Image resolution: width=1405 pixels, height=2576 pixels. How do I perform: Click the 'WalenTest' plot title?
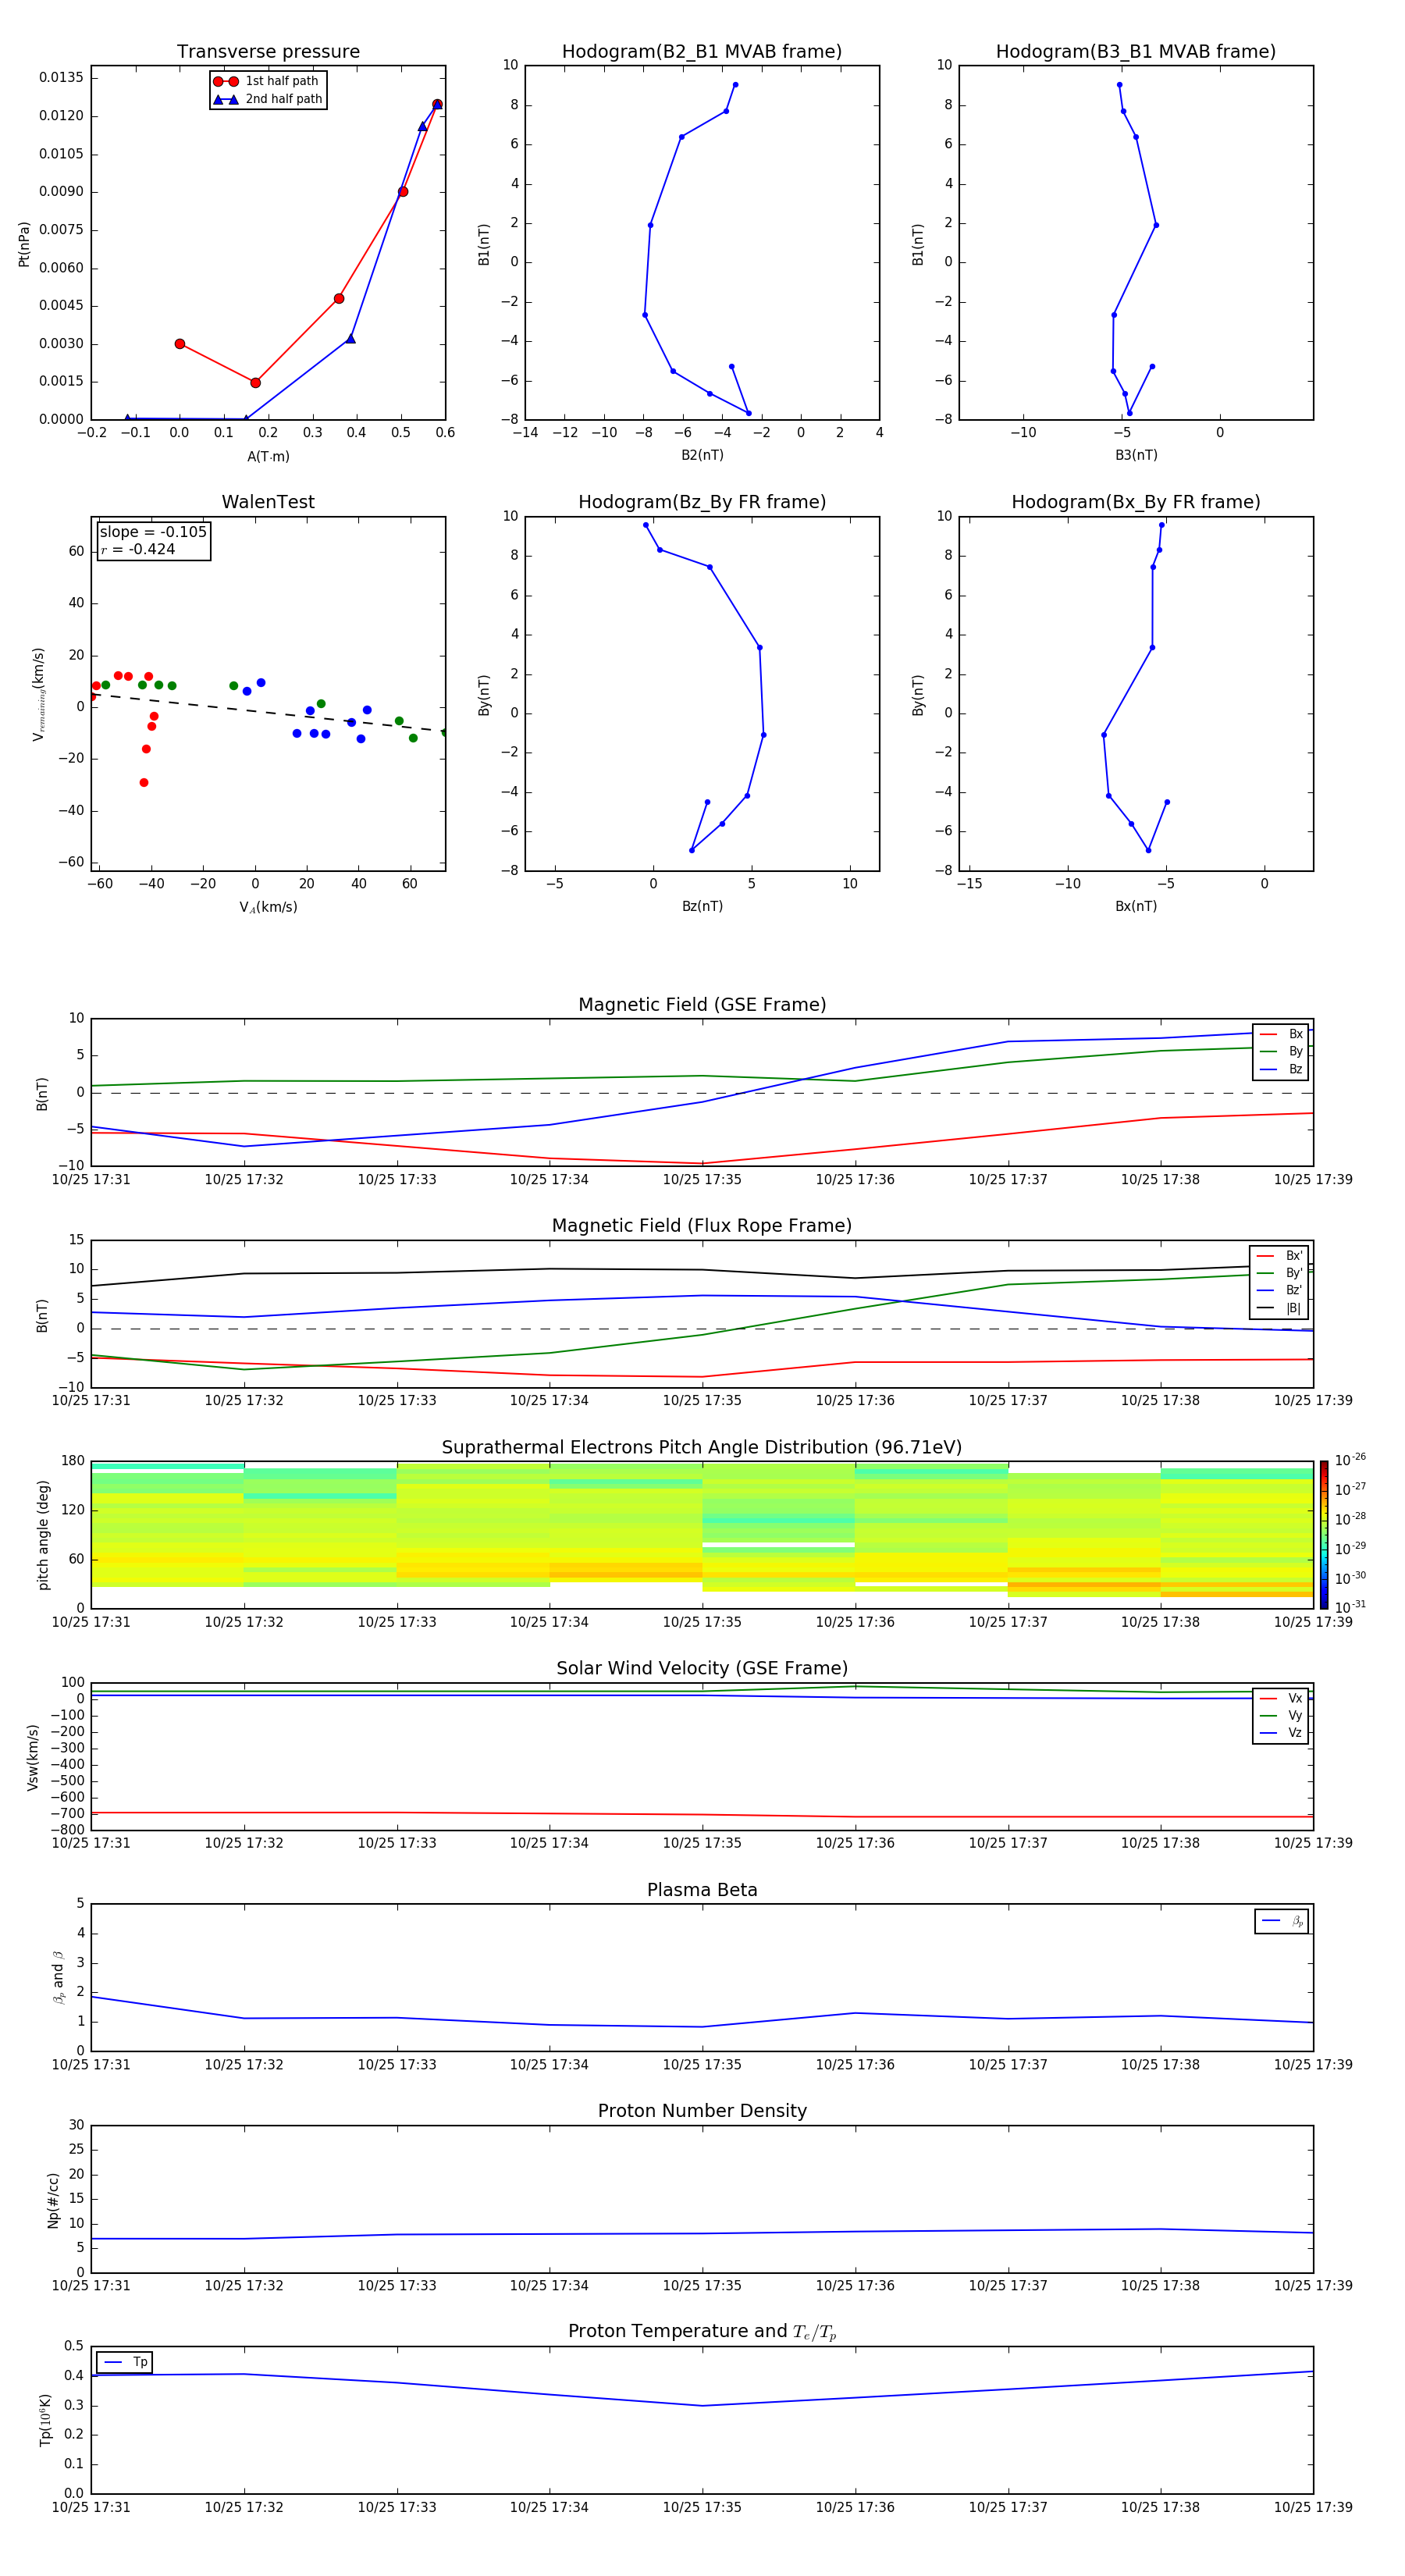(268, 502)
